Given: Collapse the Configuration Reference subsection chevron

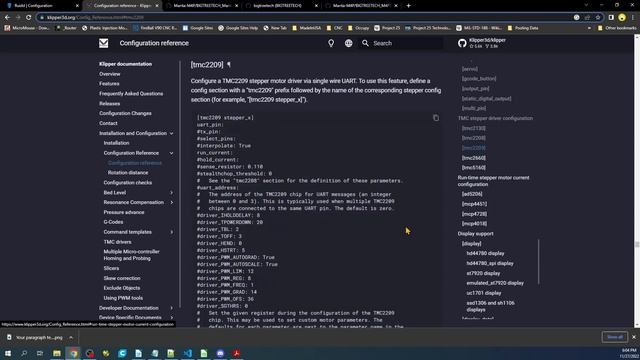Looking at the screenshot, I should [x=171, y=153].
